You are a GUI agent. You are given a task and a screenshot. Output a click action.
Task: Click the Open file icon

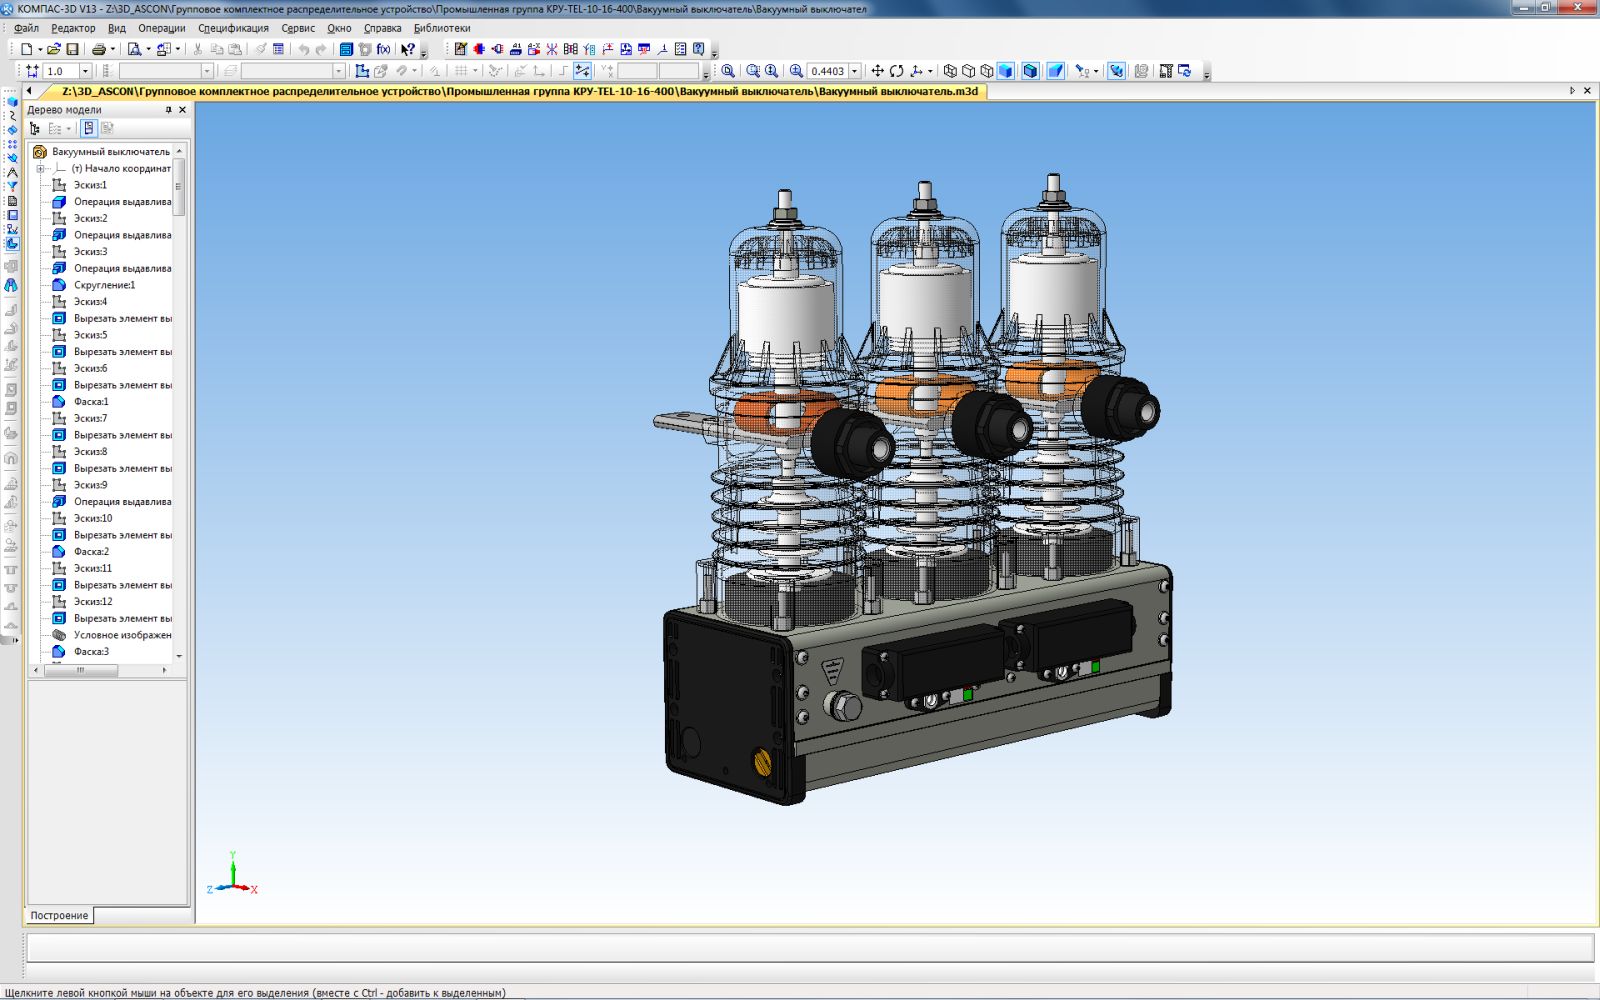click(54, 49)
